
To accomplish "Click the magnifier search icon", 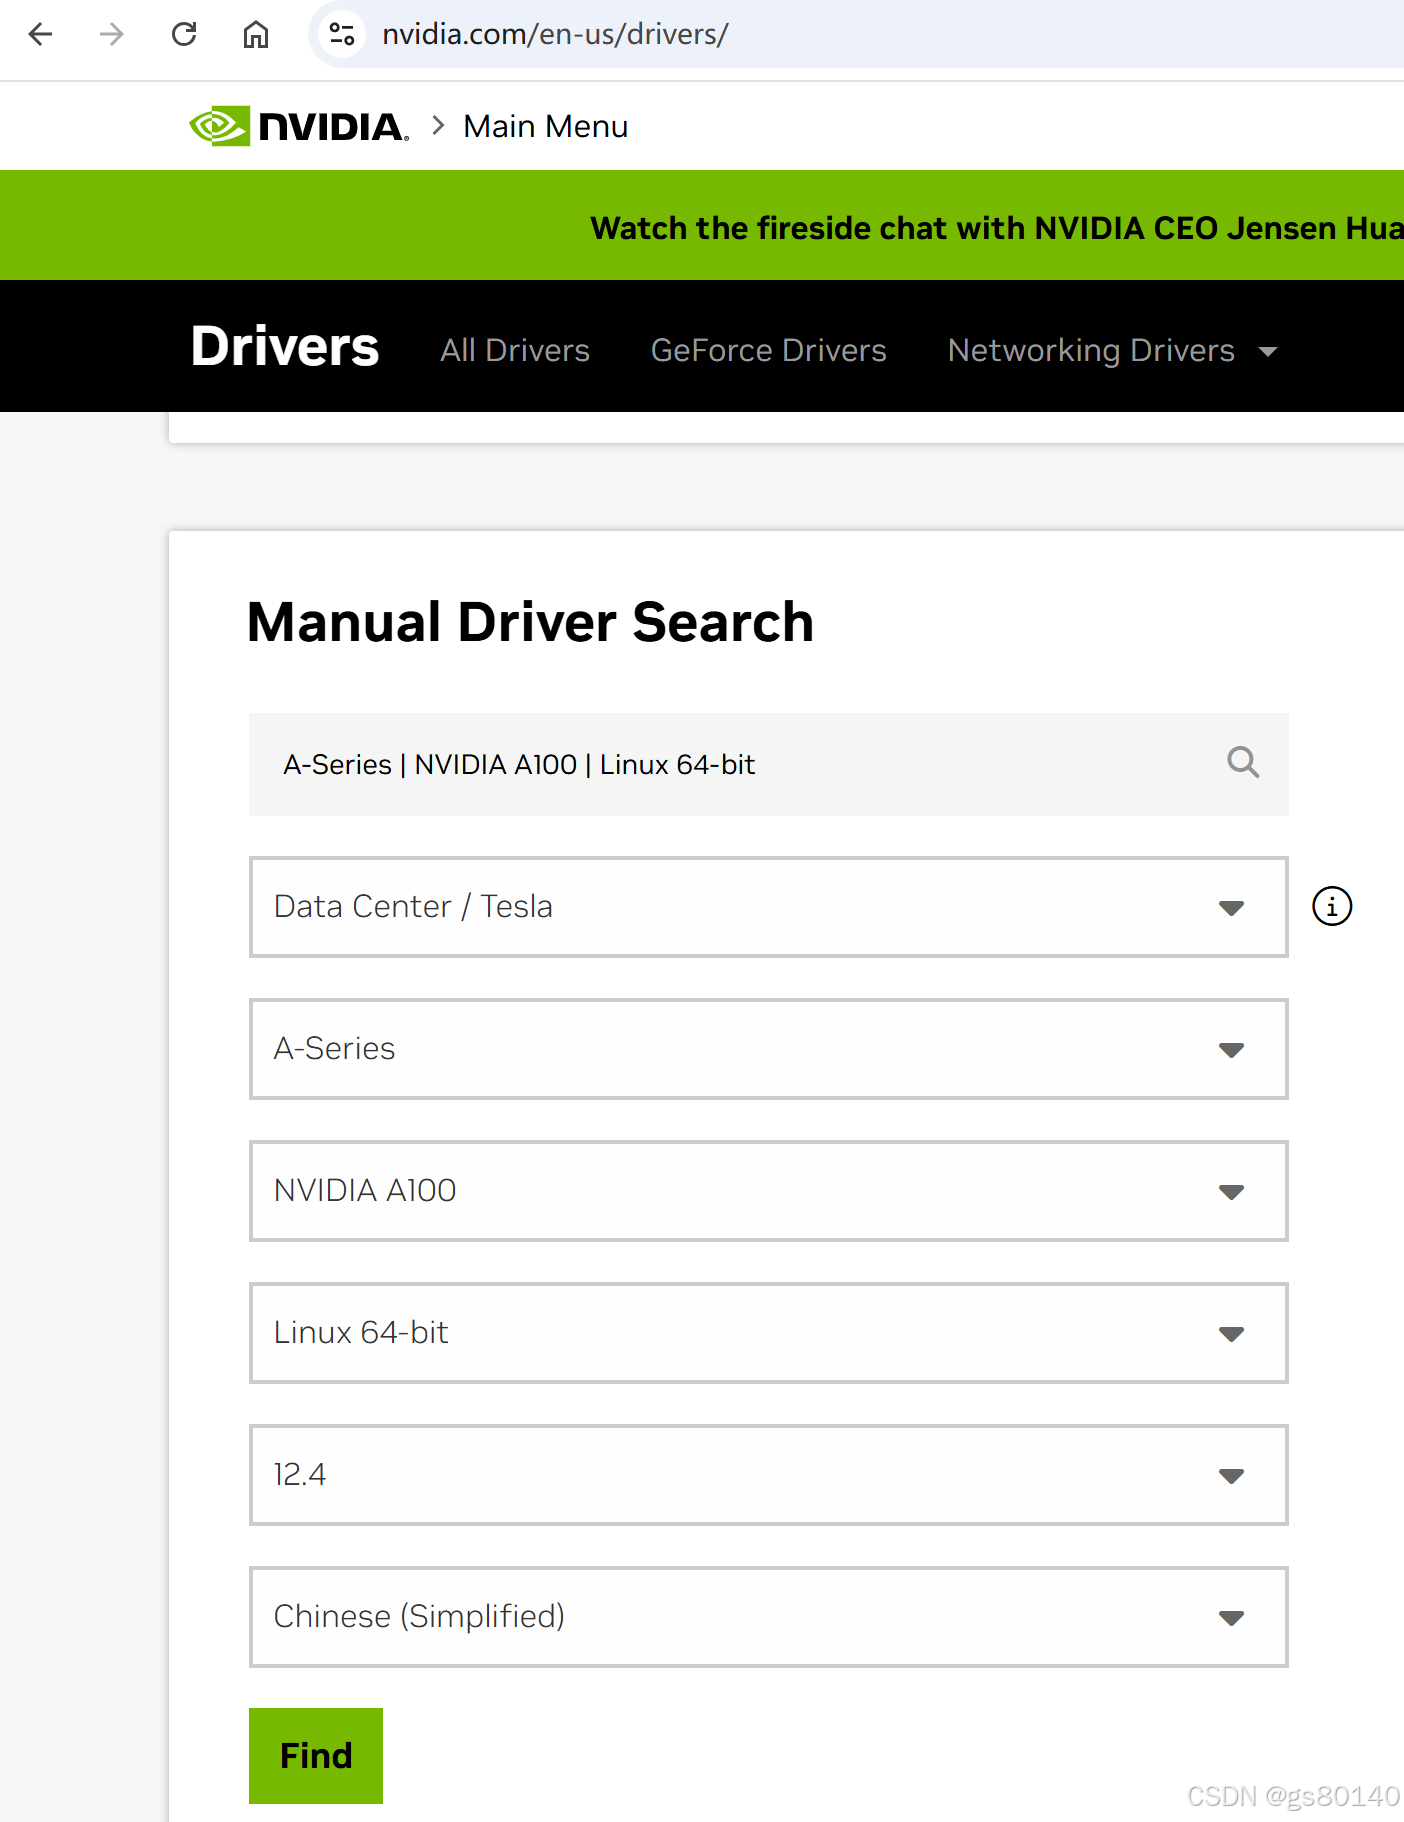I will (1243, 763).
